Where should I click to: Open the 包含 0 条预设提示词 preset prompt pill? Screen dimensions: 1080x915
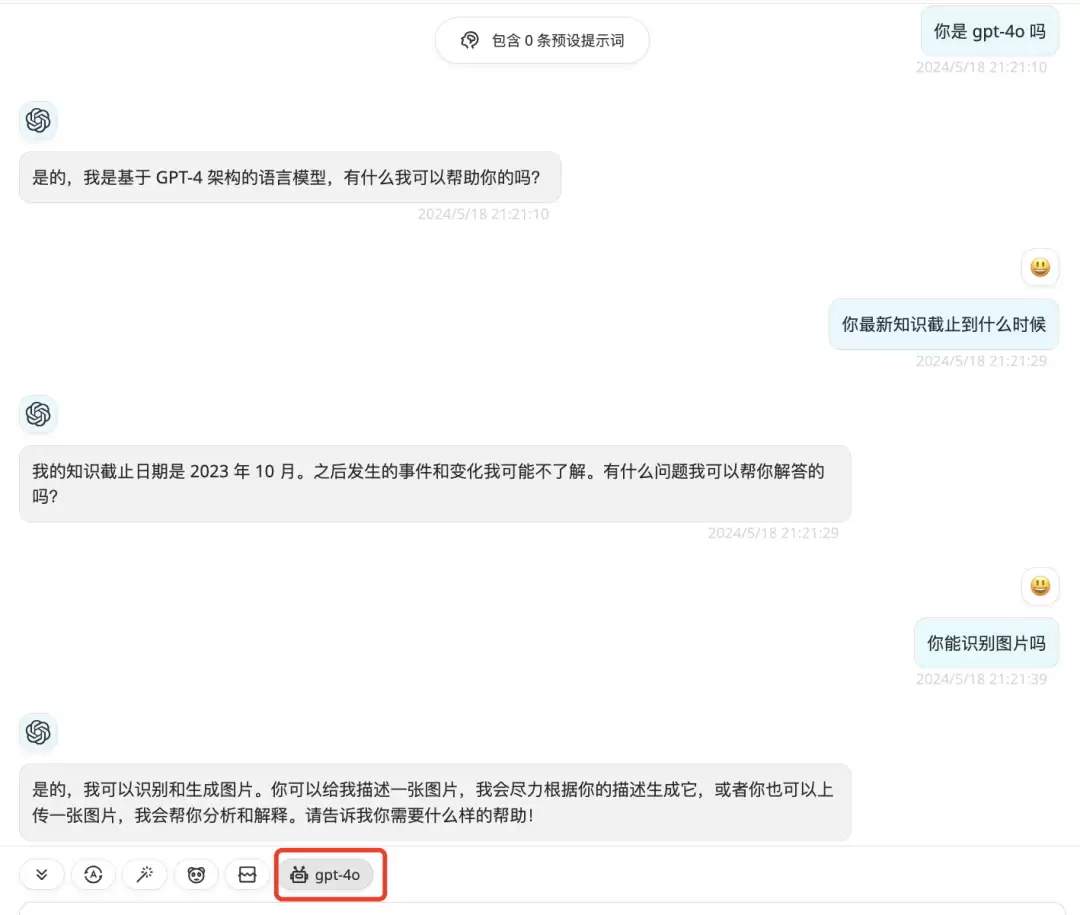[x=542, y=41]
